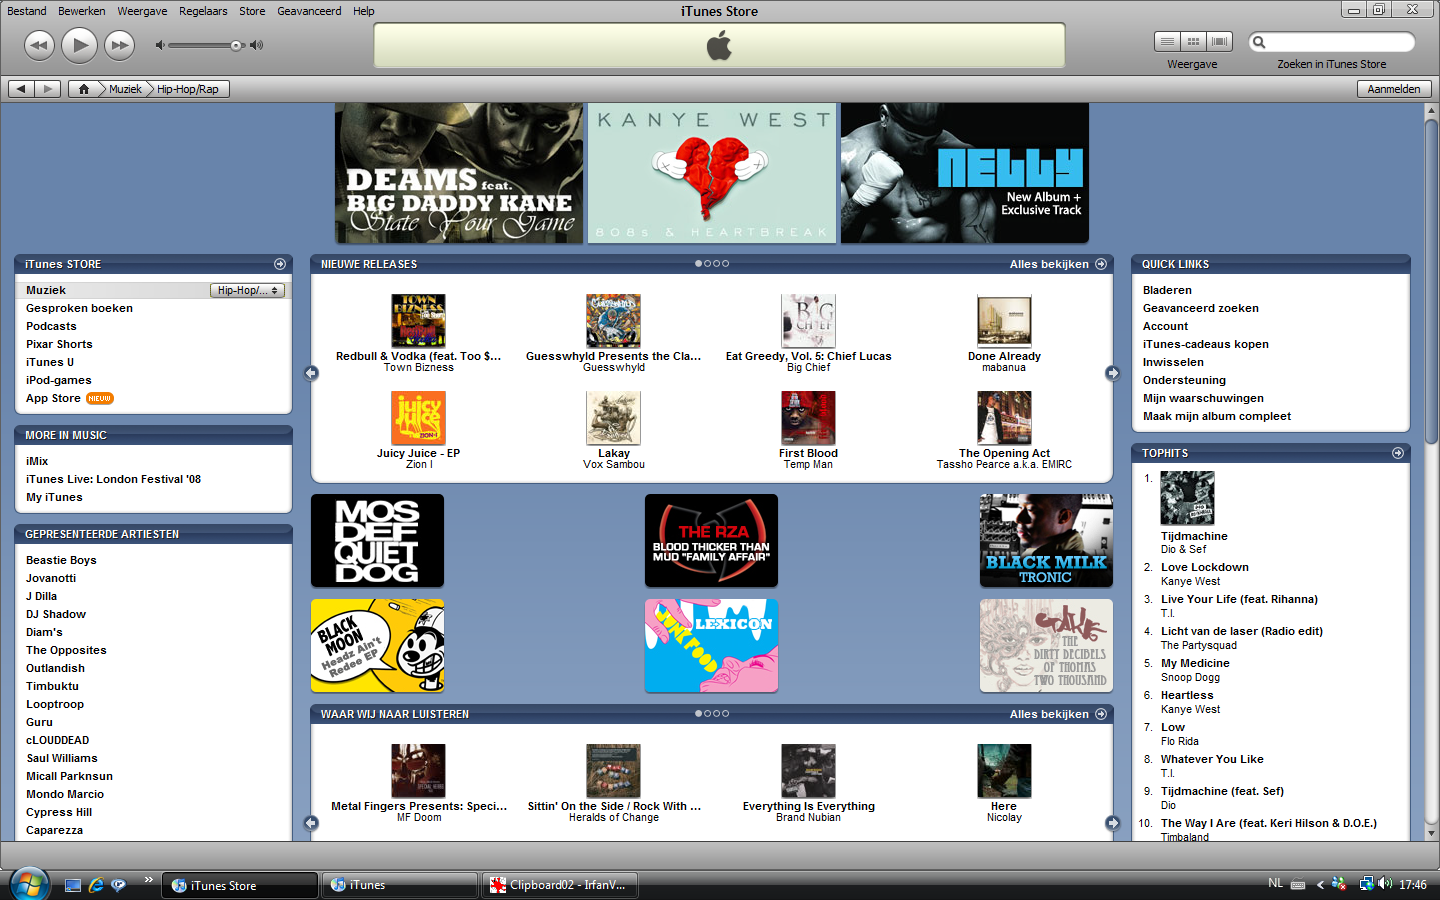
Task: Open the Store menu
Action: coord(252,11)
